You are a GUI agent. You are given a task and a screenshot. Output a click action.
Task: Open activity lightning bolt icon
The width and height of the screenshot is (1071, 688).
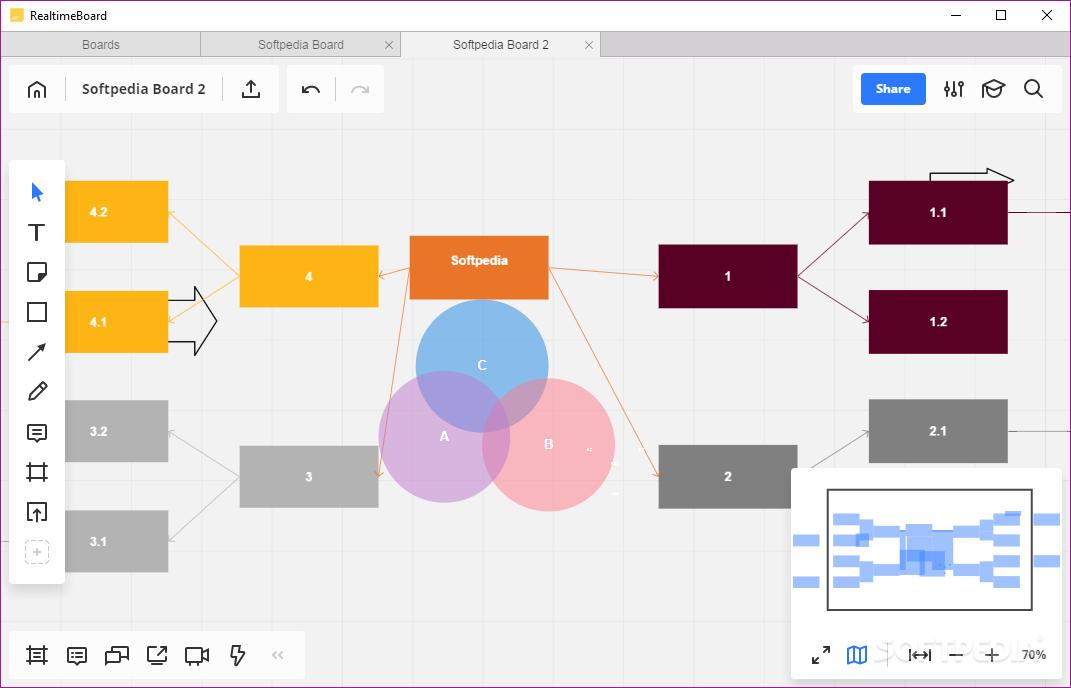pyautogui.click(x=237, y=655)
